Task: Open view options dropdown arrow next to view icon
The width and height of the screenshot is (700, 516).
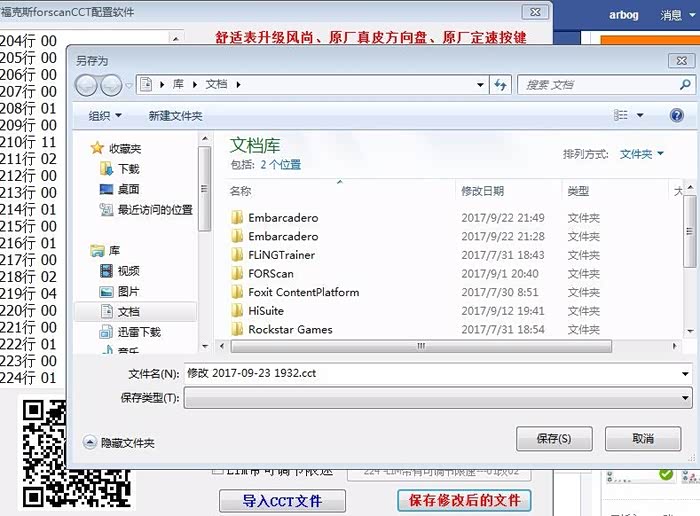Action: [640, 116]
